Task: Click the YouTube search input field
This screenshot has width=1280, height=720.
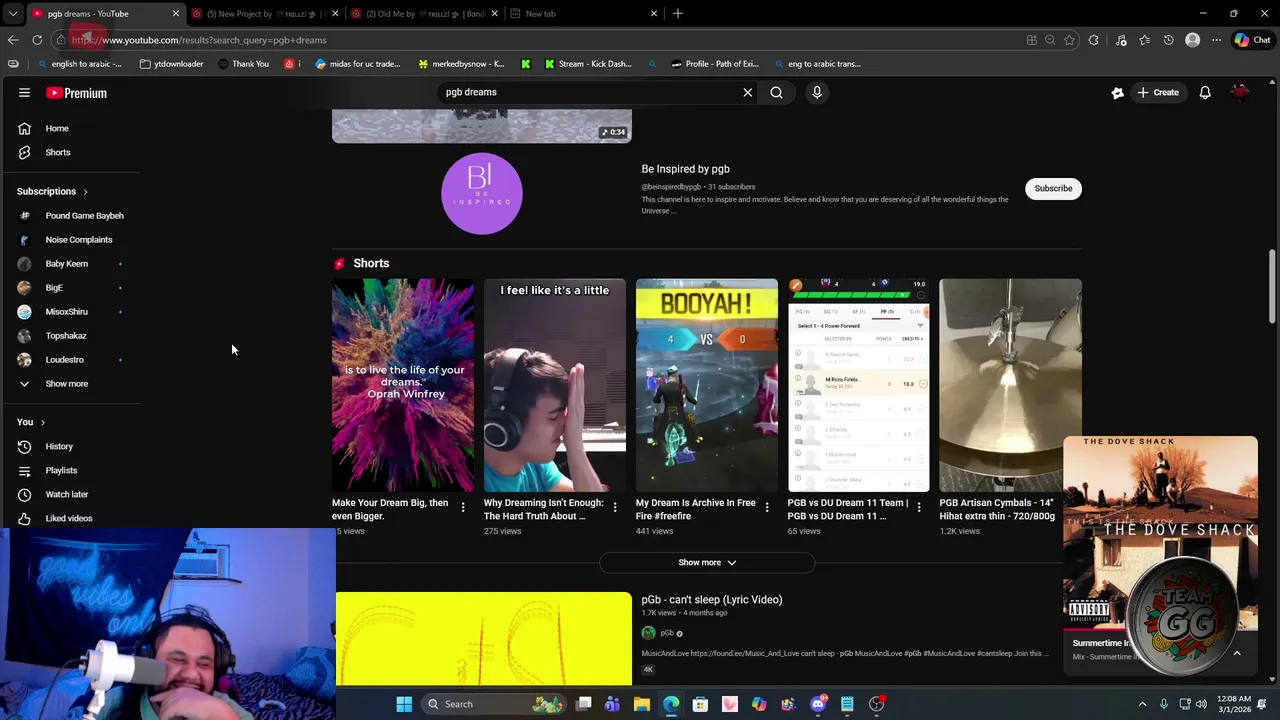Action: [590, 92]
